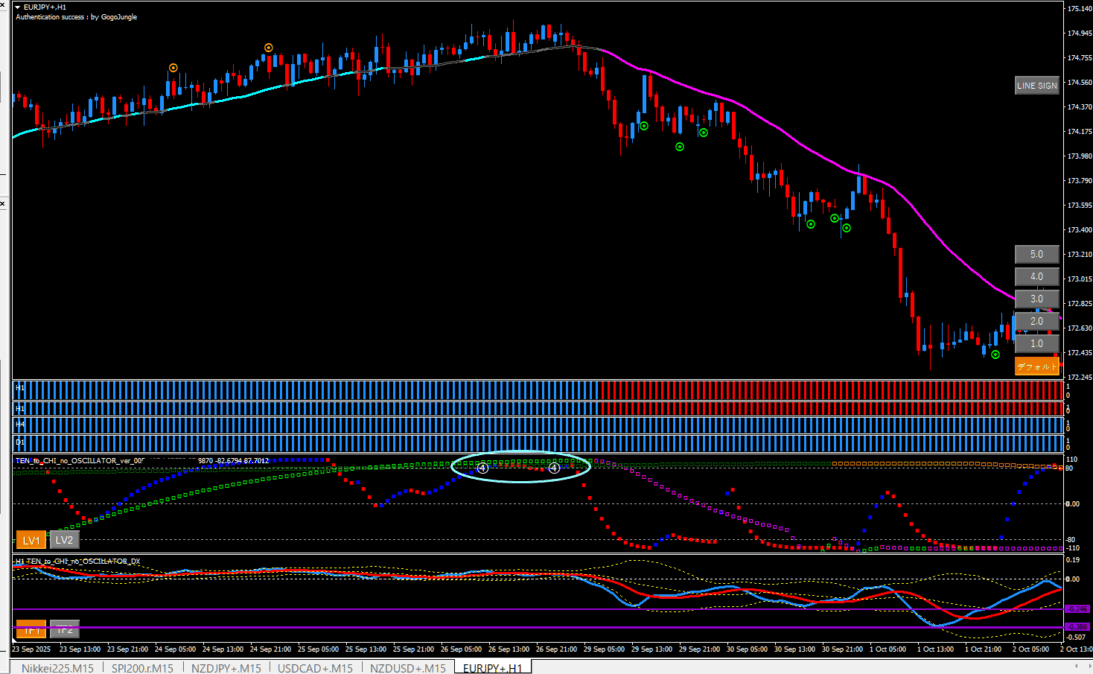
Task: Open the SPI200.r.M15 chart tab
Action: pos(142,667)
